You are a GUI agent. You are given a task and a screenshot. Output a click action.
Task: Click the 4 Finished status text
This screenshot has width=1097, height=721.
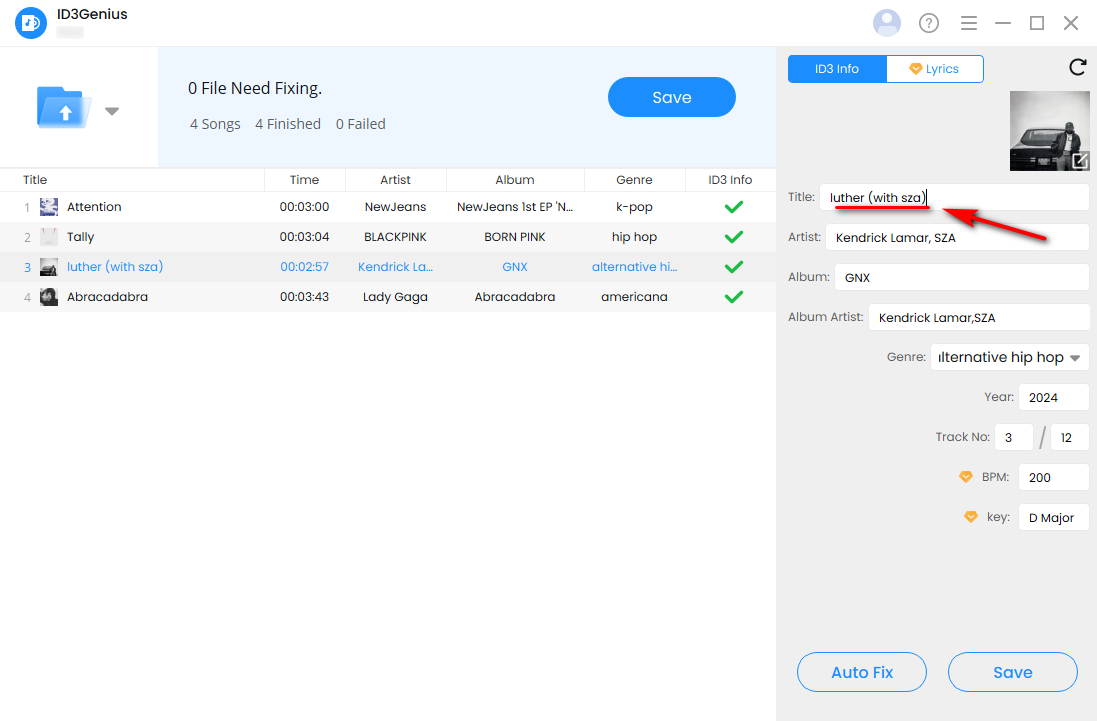pos(288,124)
